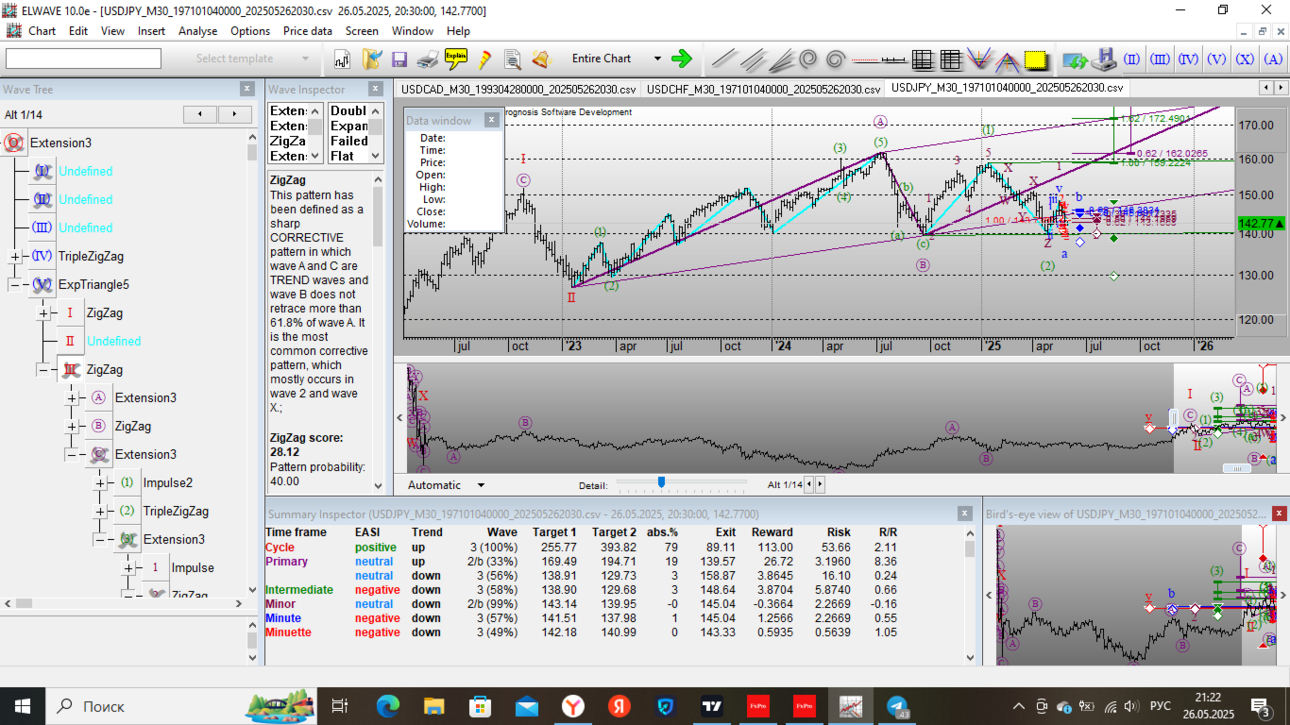Expand the Impulse2 (1) tree node
Image resolution: width=1290 pixels, height=725 pixels.
[x=100, y=483]
